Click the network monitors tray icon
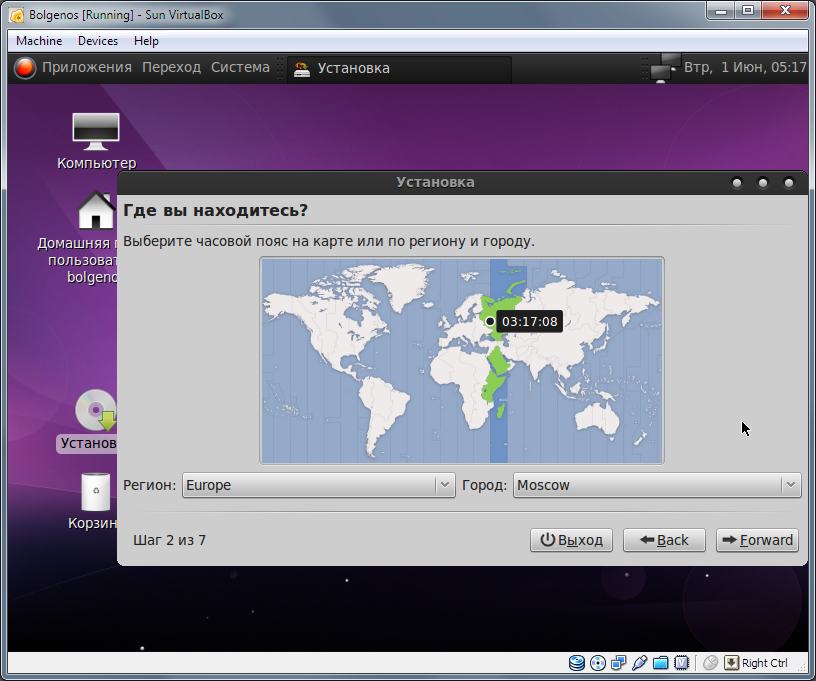Screen dimensions: 816x681 (665, 68)
